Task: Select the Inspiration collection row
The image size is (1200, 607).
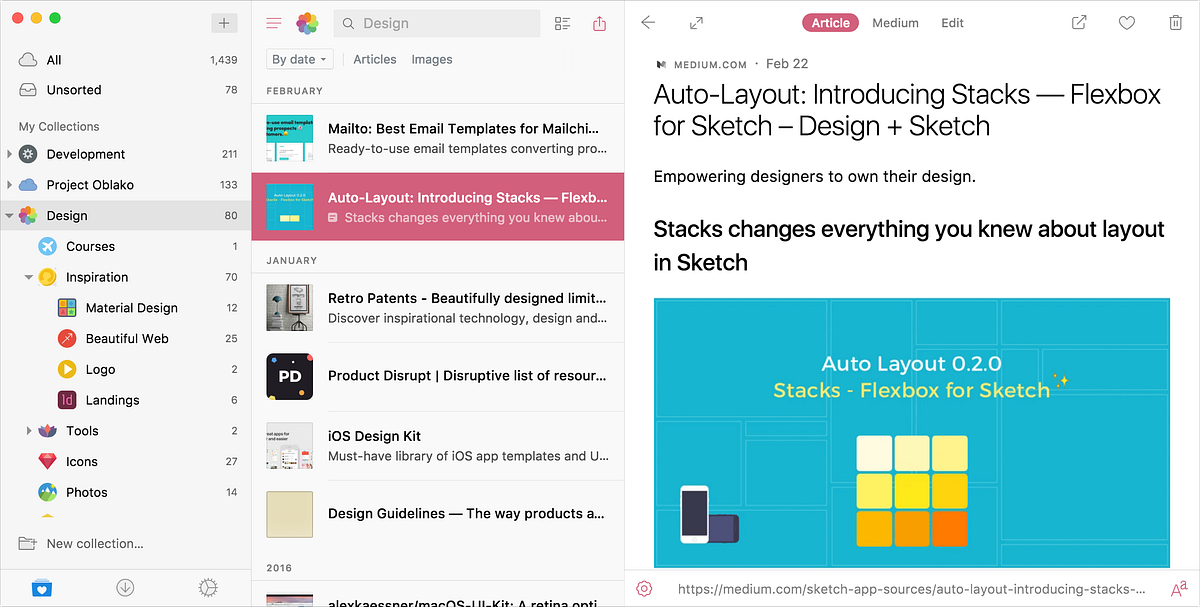Action: pos(125,277)
